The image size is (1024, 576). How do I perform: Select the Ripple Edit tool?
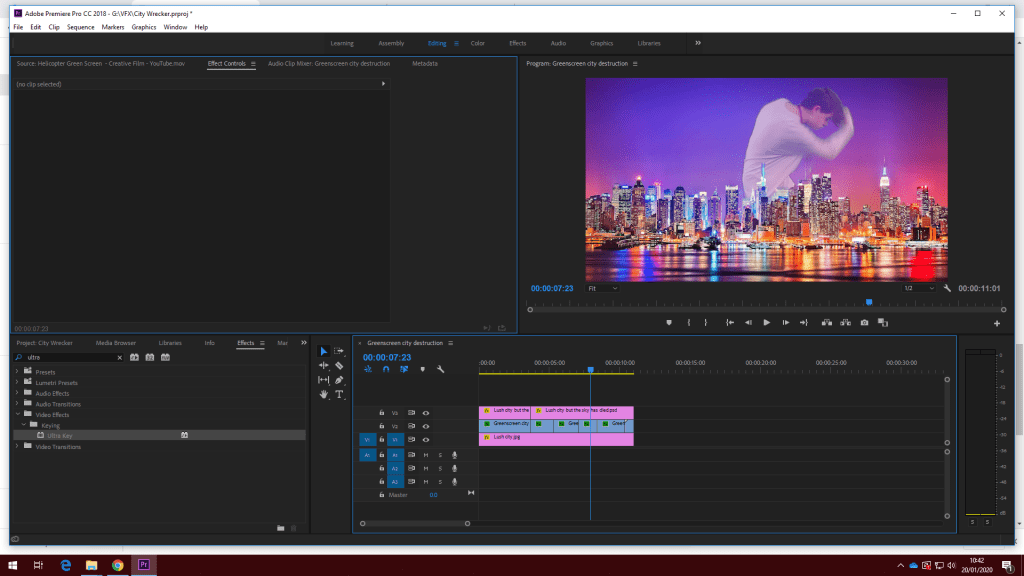(x=324, y=366)
